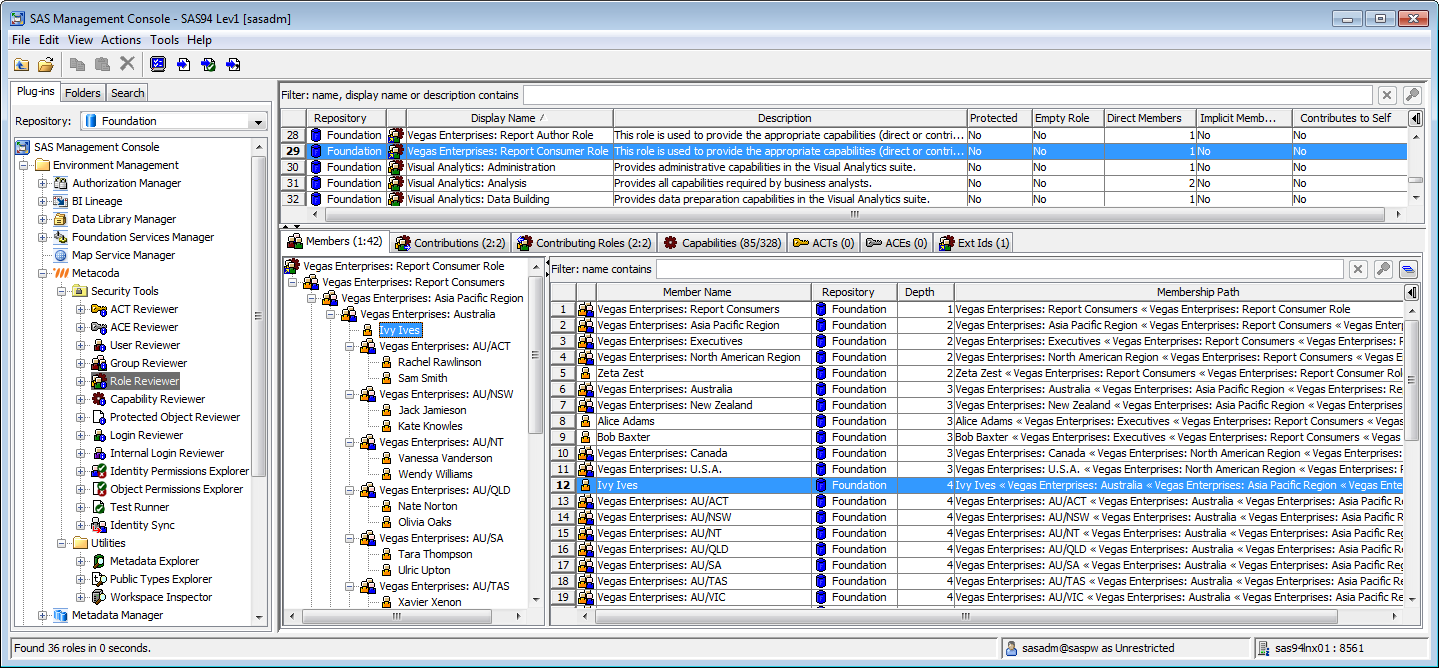1439x668 pixels.
Task: Click the roles table horizontal scrollbar
Action: [854, 214]
